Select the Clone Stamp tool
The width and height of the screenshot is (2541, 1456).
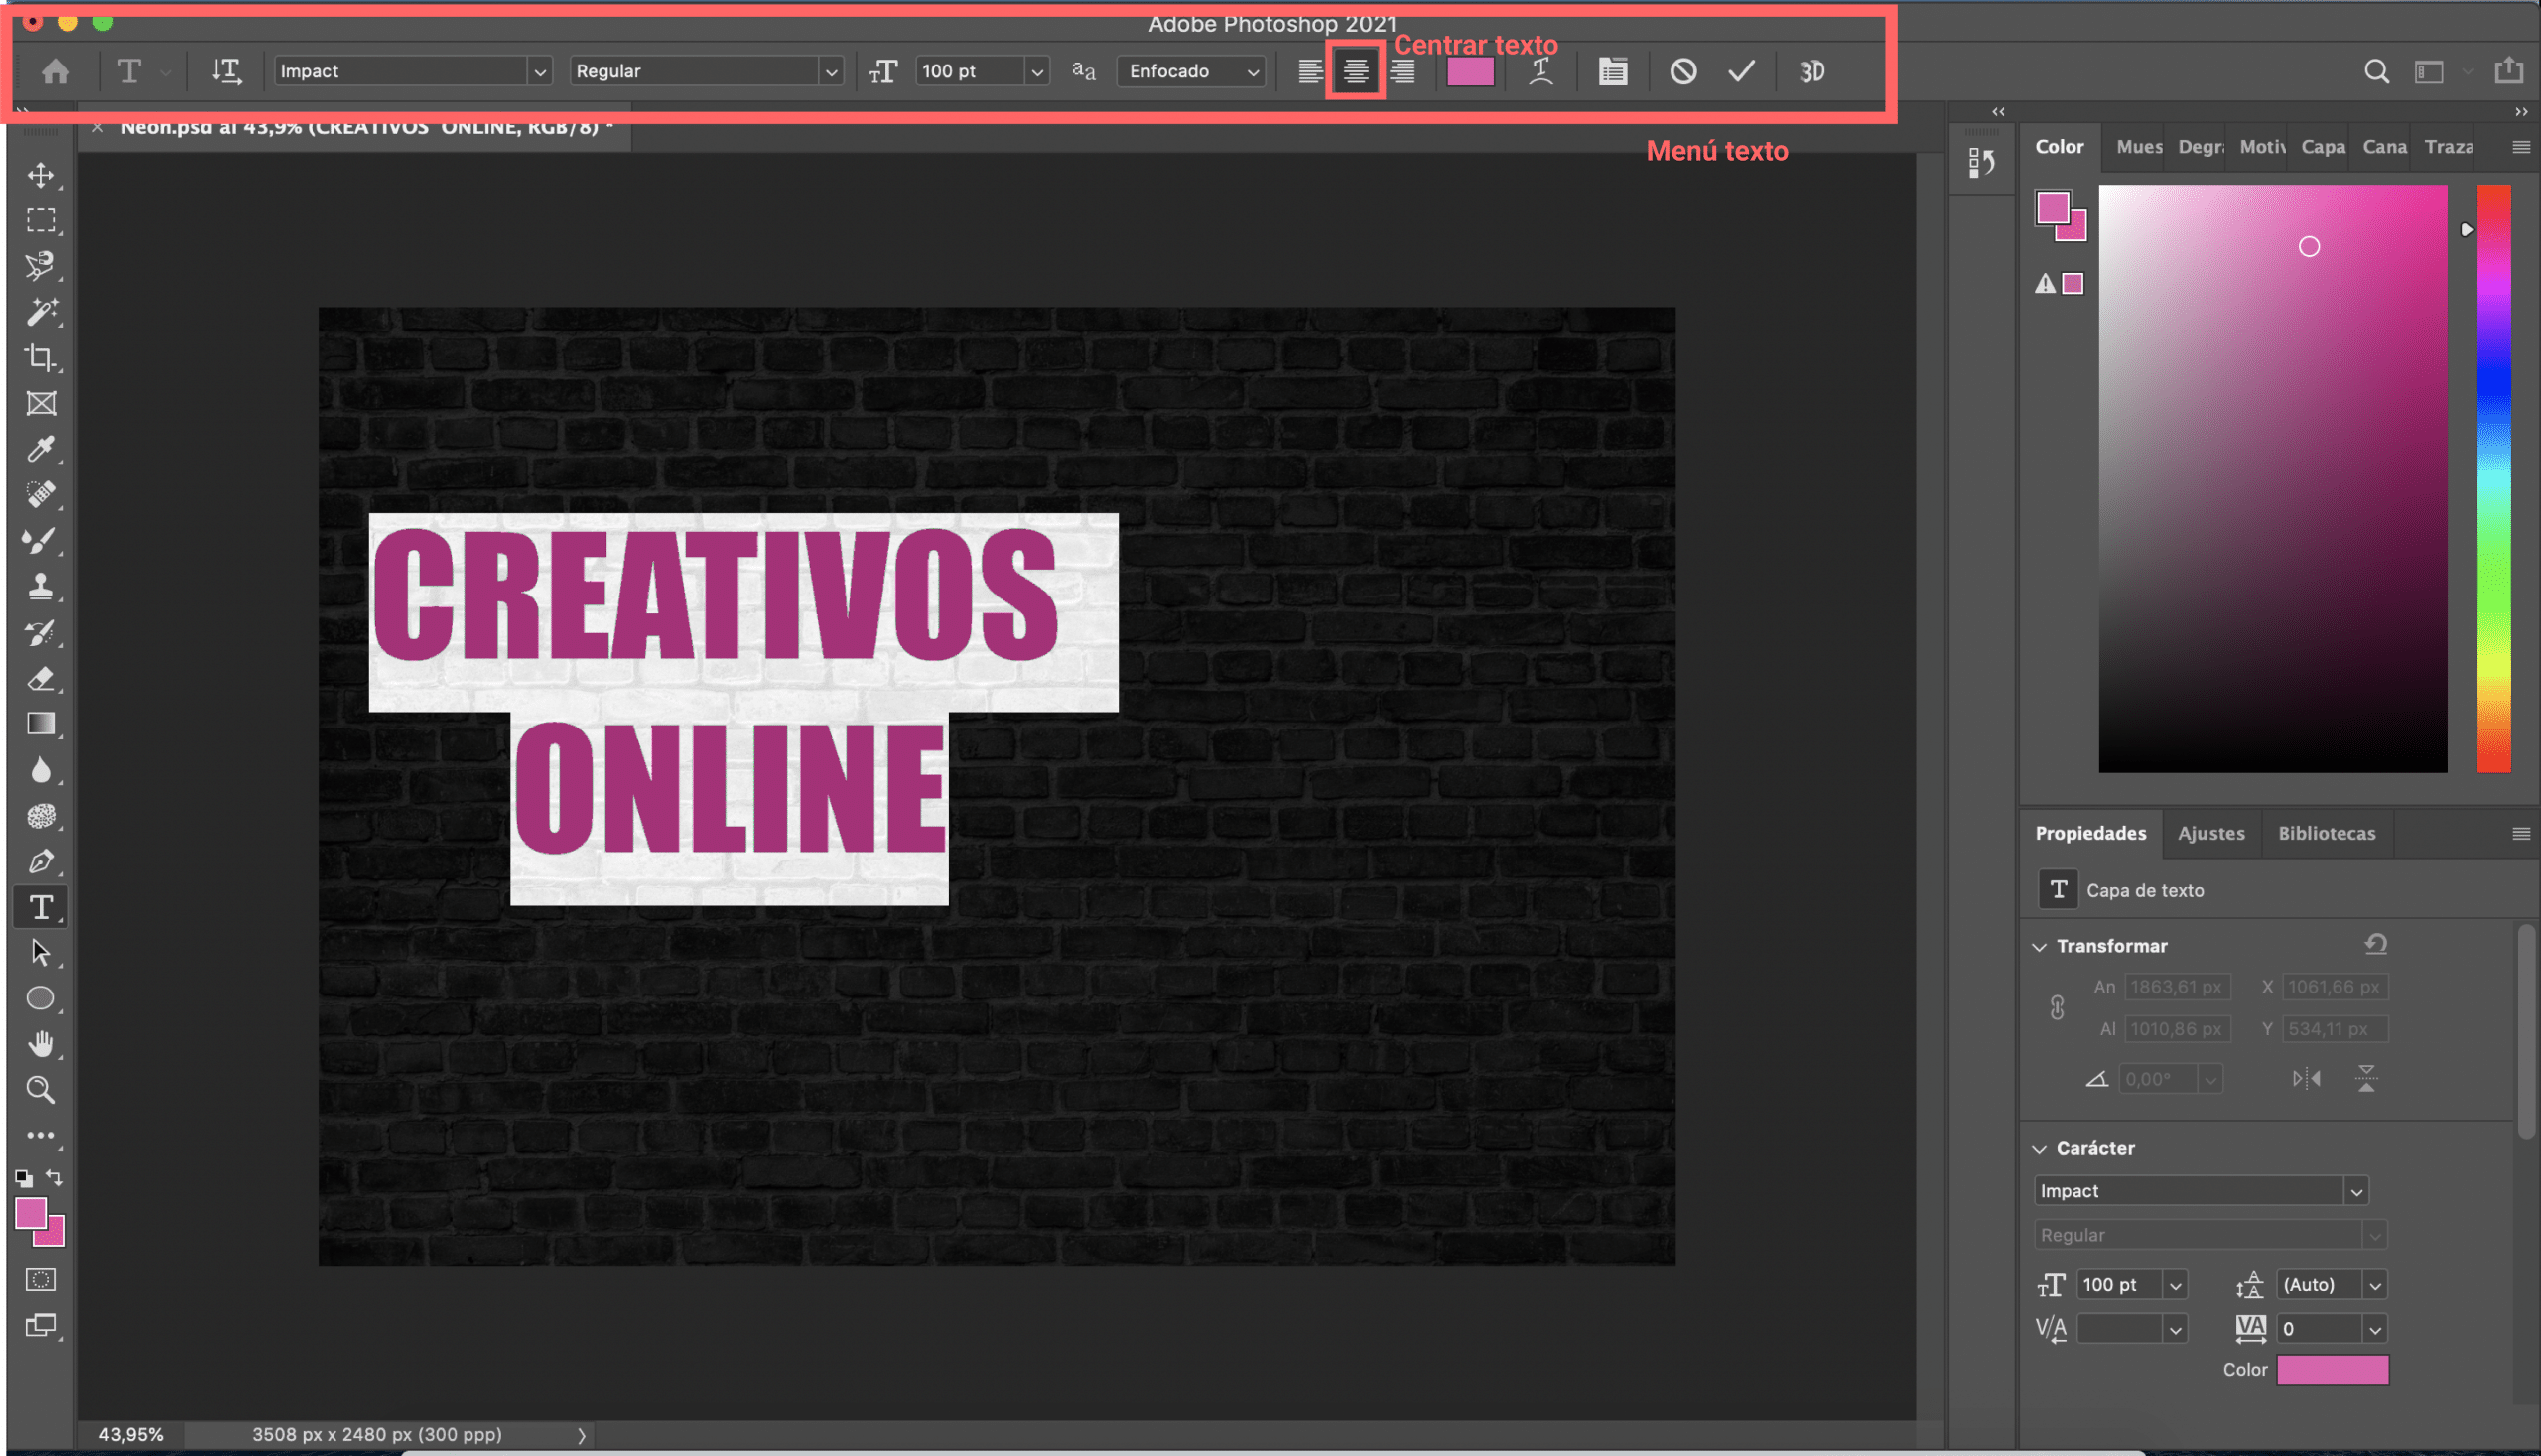click(41, 586)
